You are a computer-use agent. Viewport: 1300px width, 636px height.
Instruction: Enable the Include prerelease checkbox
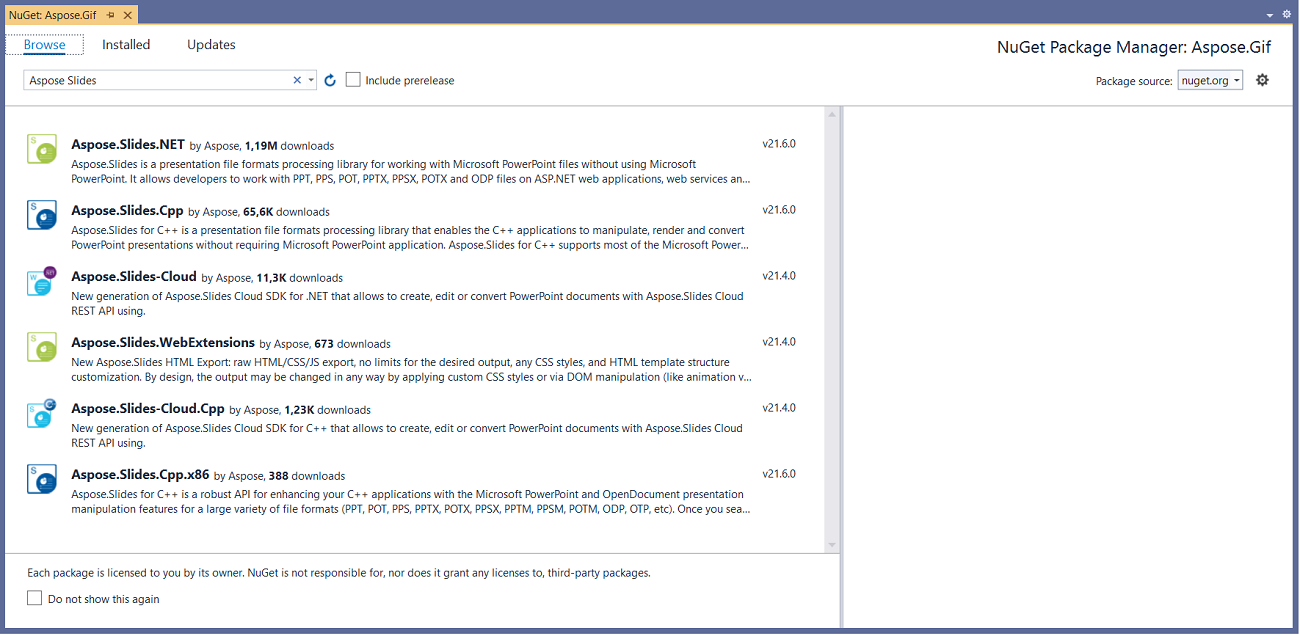click(x=353, y=79)
